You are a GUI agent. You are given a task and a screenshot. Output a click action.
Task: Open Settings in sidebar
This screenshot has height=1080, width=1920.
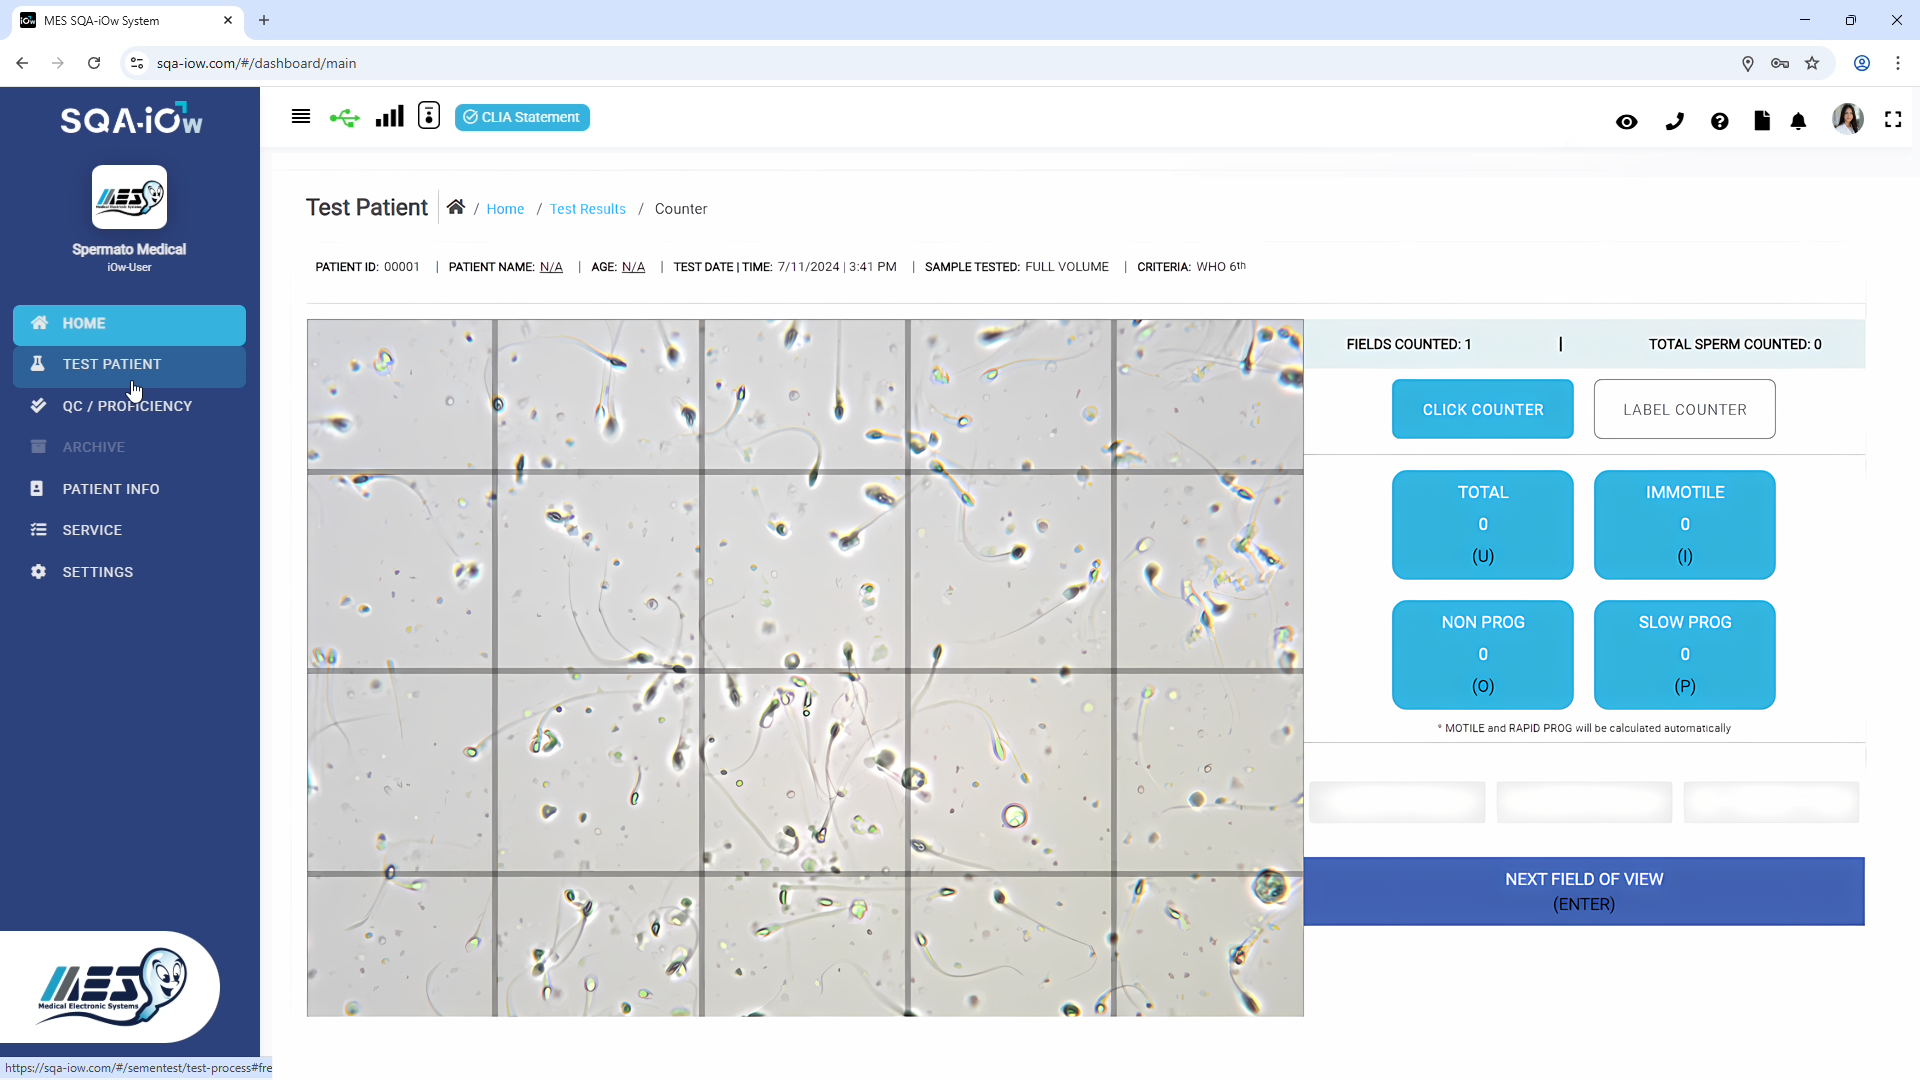pyautogui.click(x=97, y=572)
